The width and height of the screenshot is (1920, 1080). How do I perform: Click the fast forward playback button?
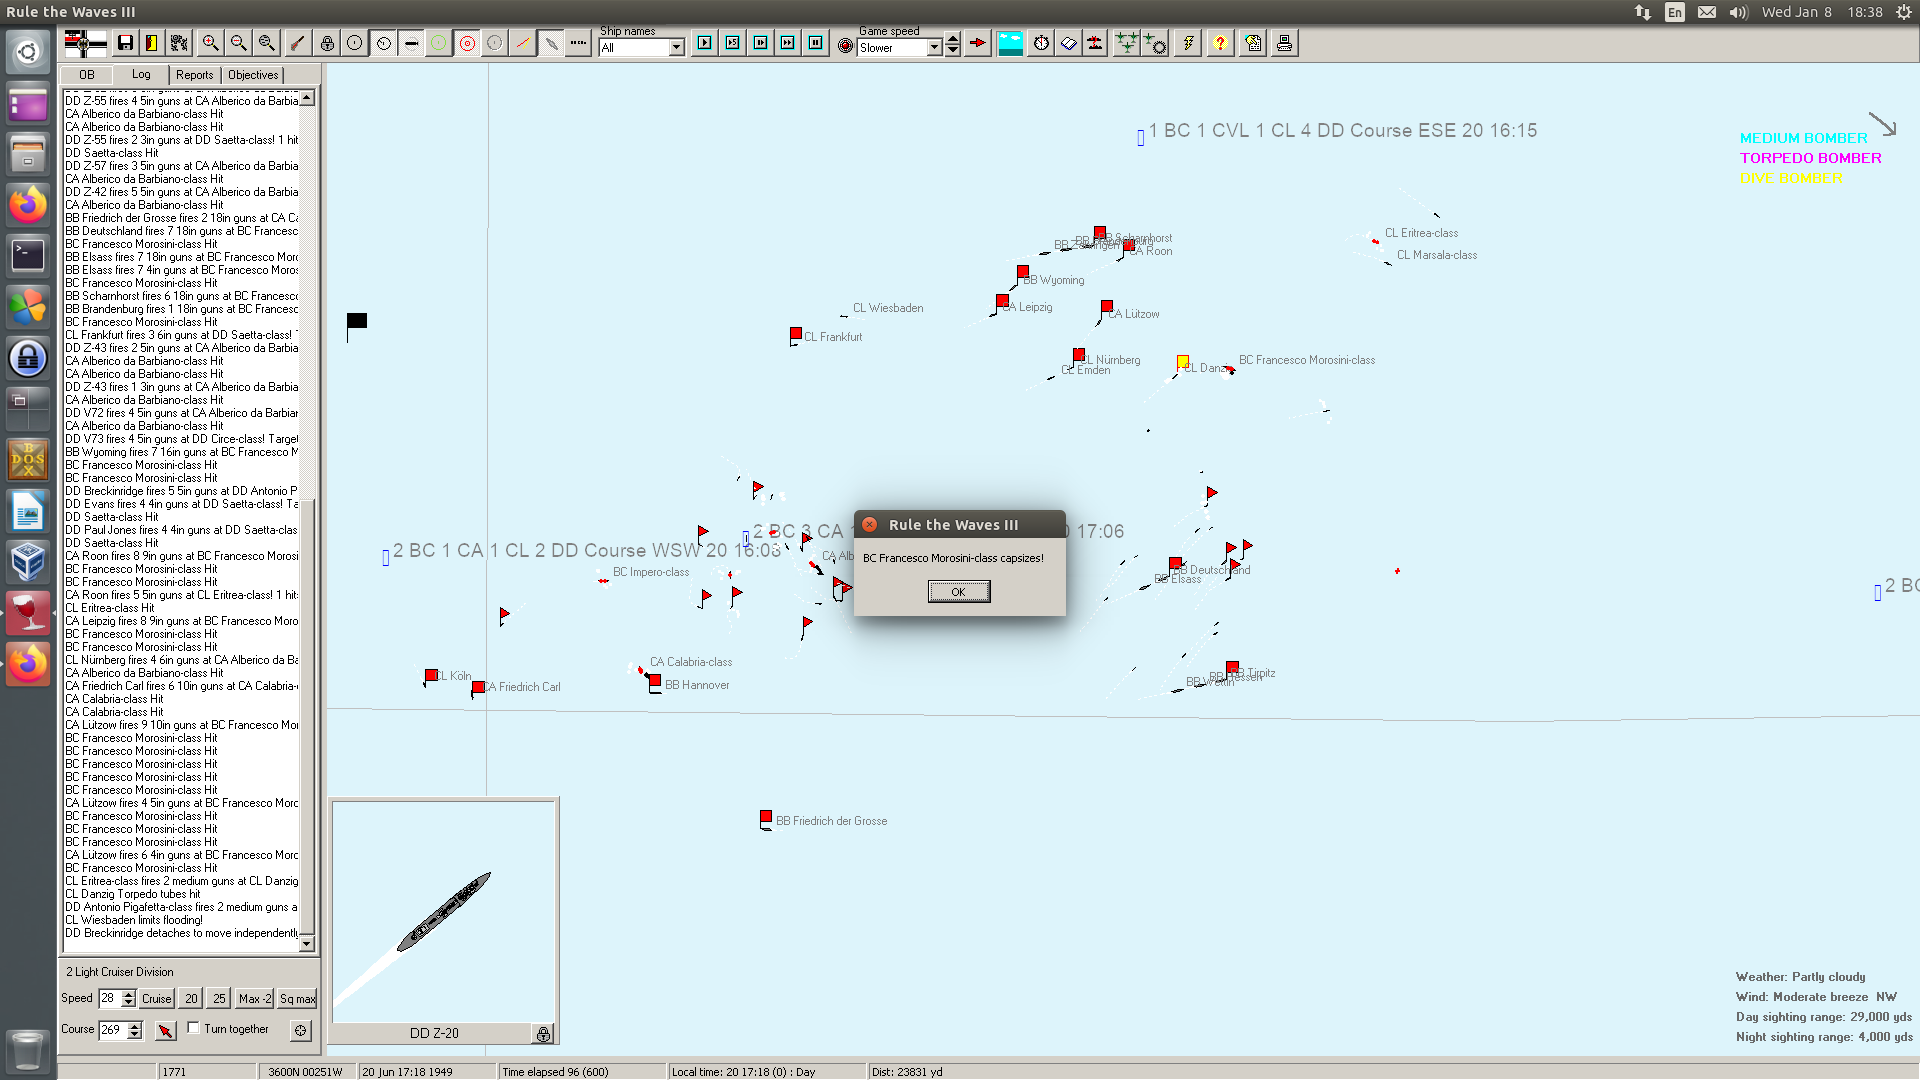point(788,43)
